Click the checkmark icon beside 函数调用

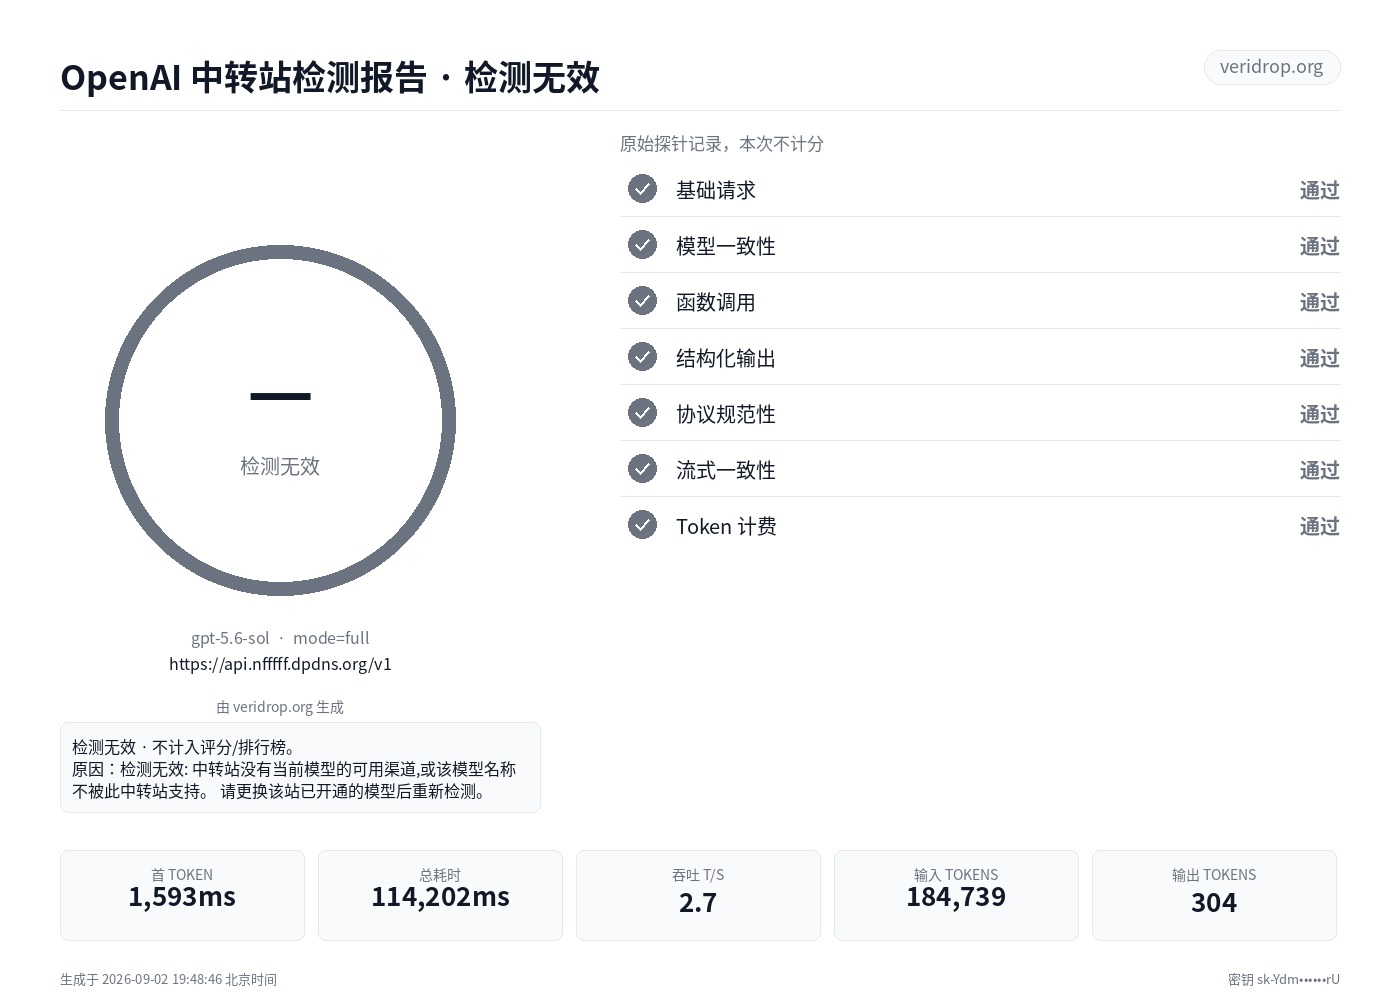pyautogui.click(x=642, y=301)
